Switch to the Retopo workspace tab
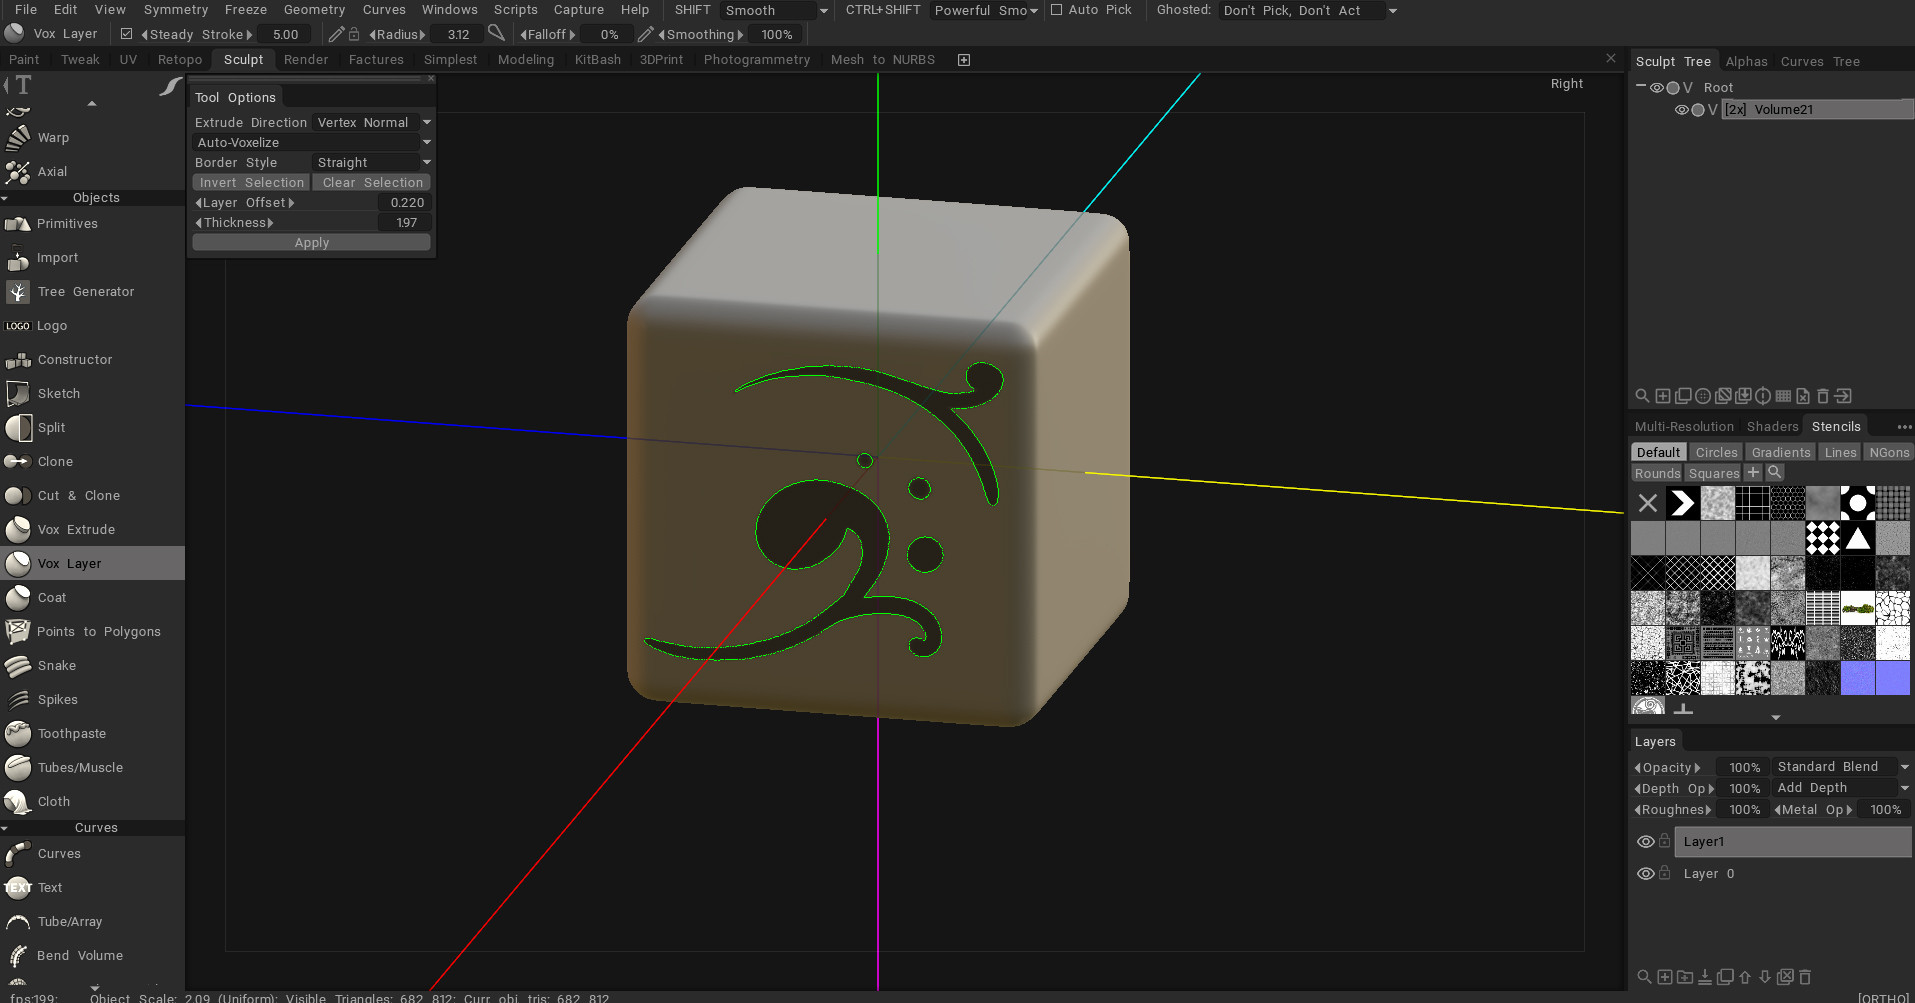This screenshot has height=1003, width=1915. [x=180, y=60]
